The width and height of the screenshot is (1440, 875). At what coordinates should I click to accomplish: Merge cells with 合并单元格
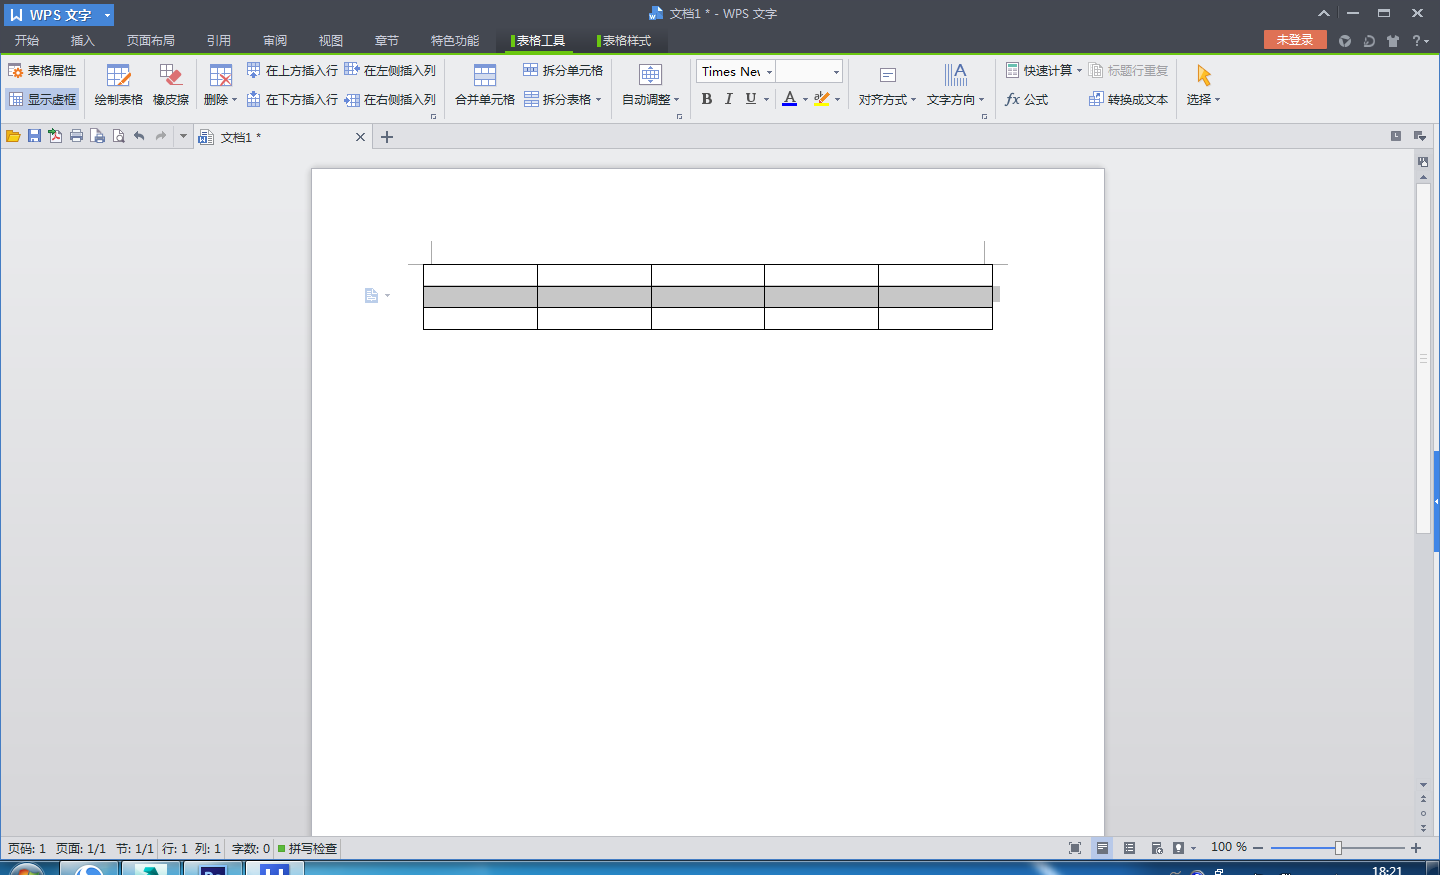pos(485,85)
